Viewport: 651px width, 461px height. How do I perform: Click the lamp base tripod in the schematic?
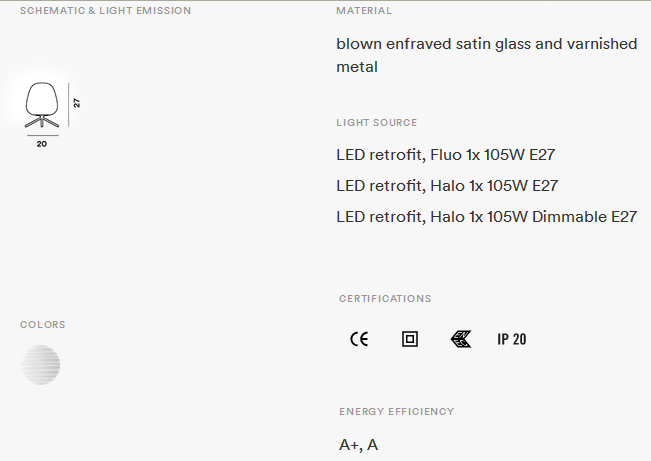pyautogui.click(x=42, y=122)
